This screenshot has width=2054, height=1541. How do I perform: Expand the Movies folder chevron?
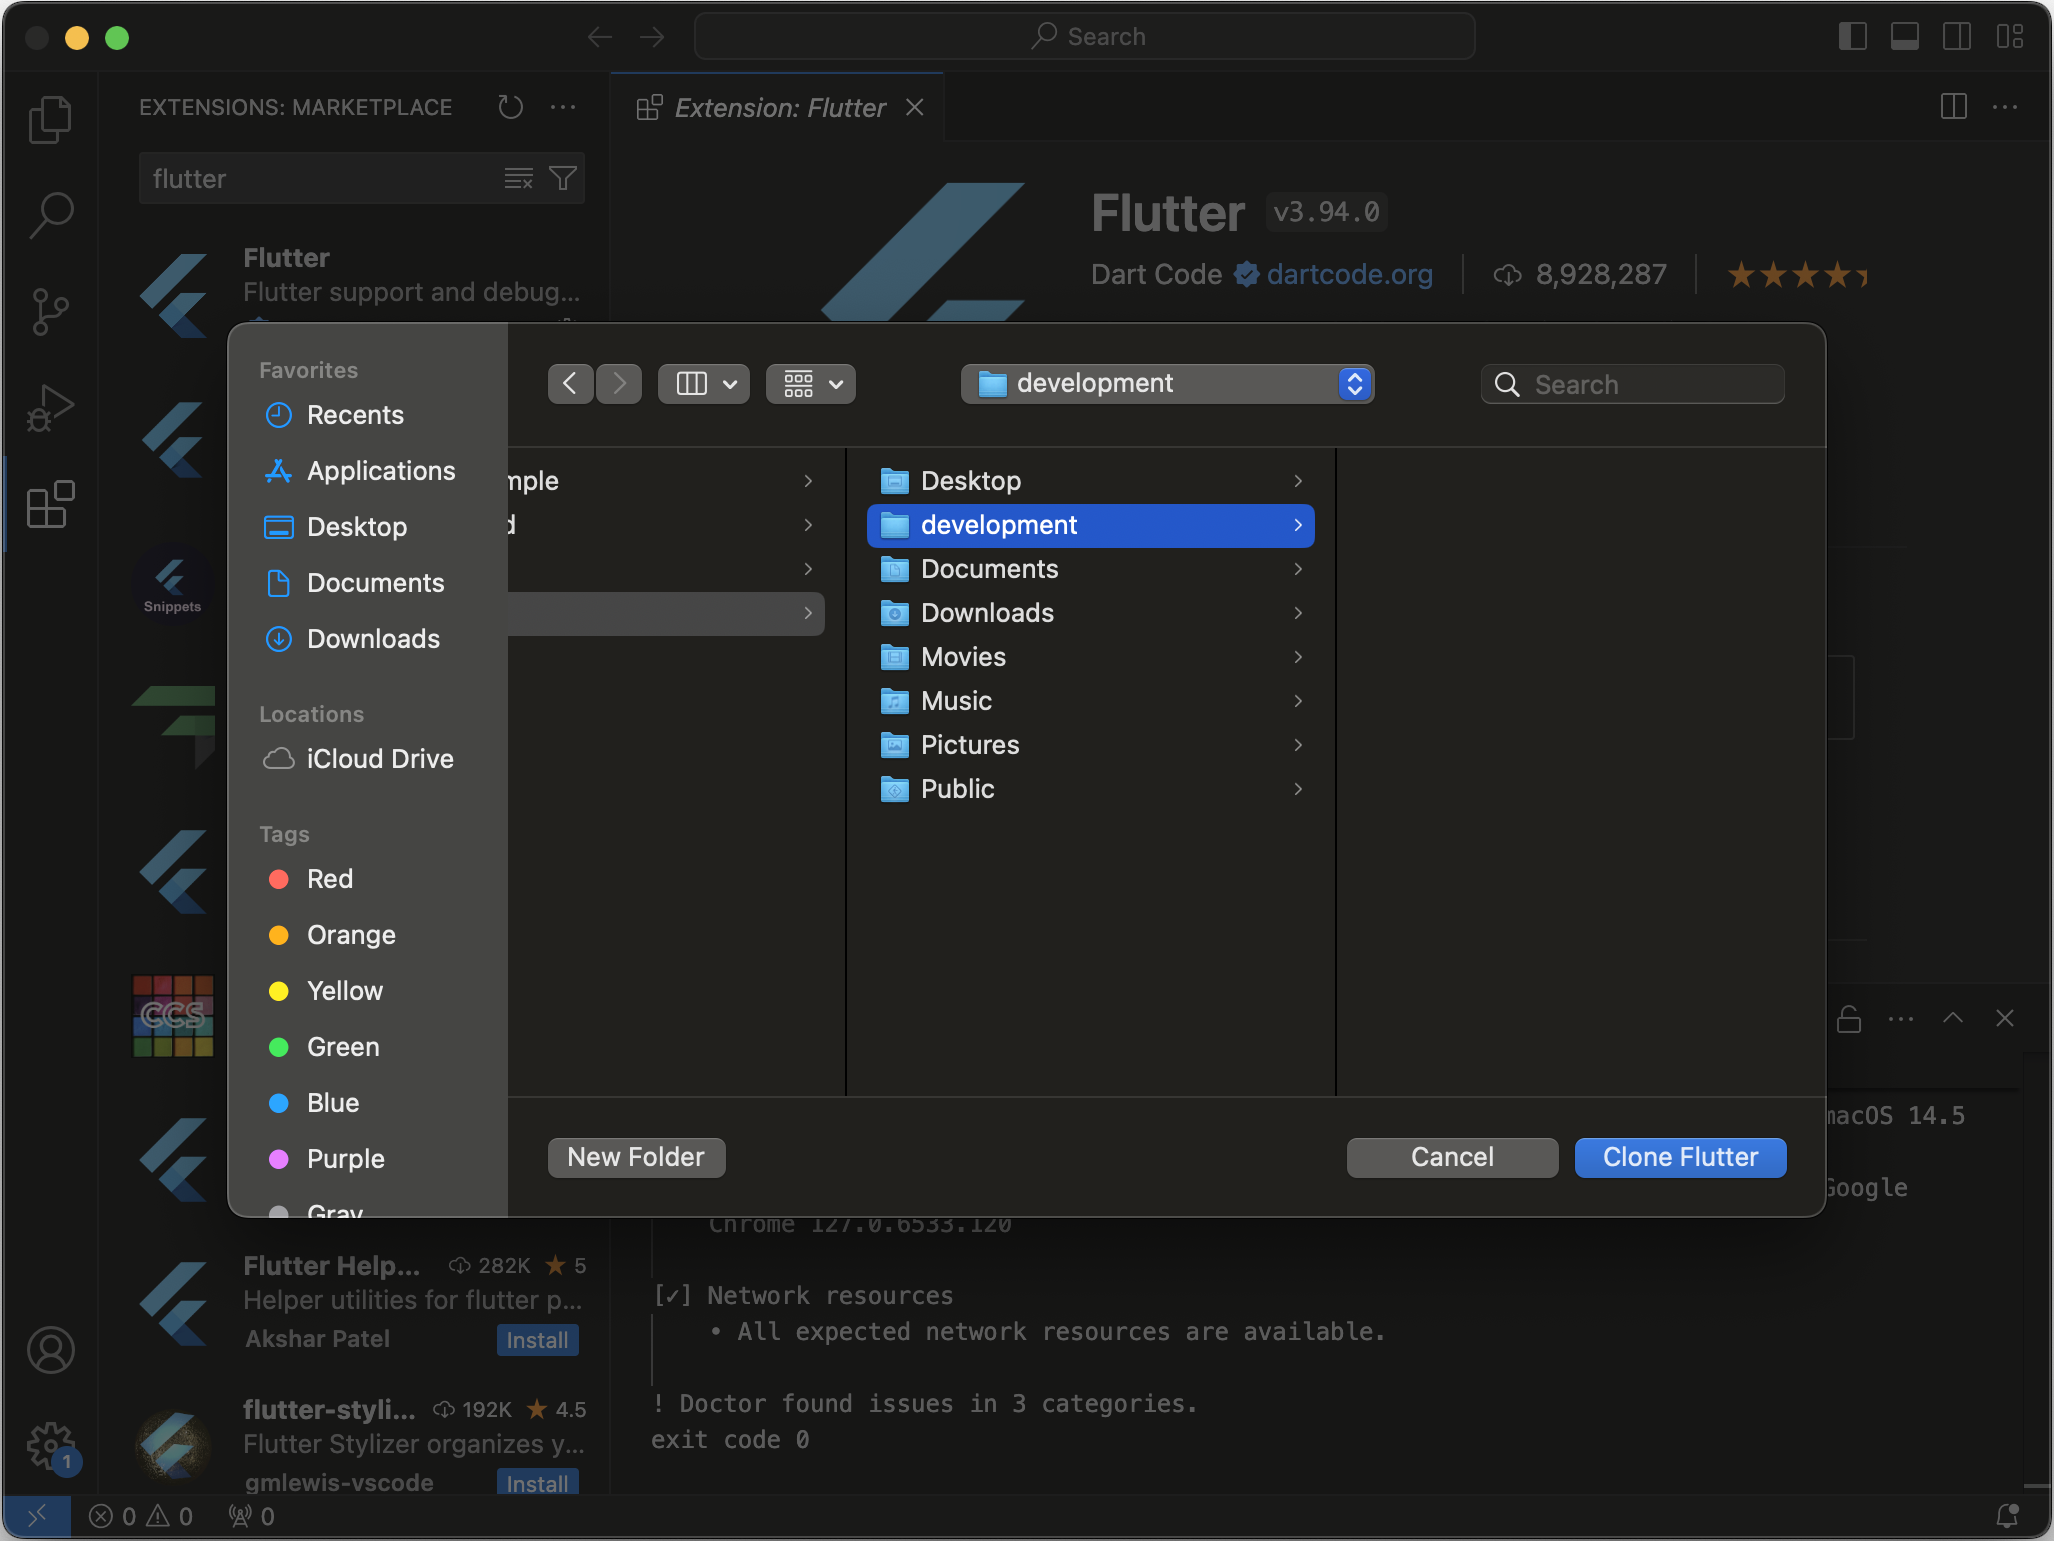pos(1298,657)
